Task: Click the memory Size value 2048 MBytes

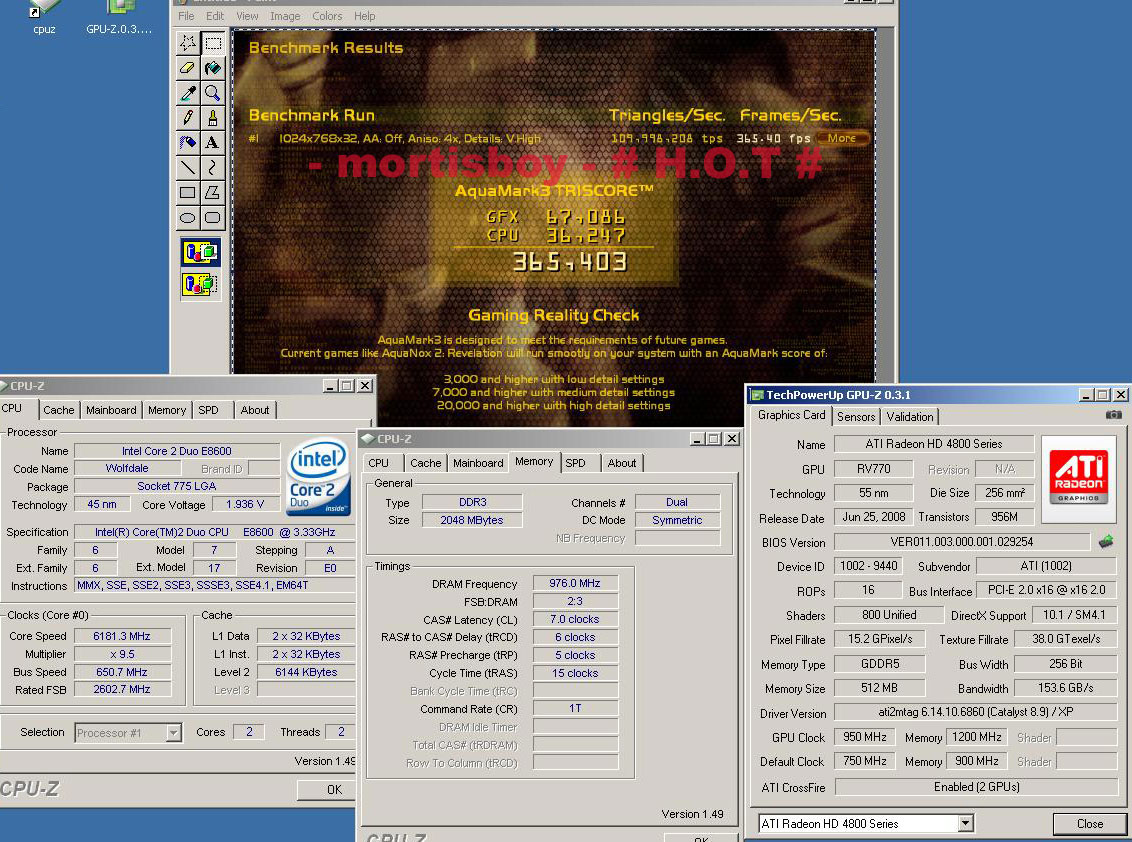Action: click(x=472, y=520)
